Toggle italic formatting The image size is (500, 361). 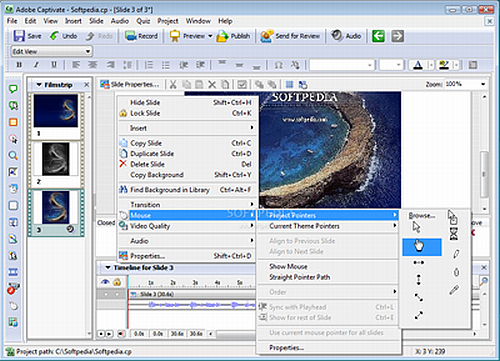[x=36, y=65]
